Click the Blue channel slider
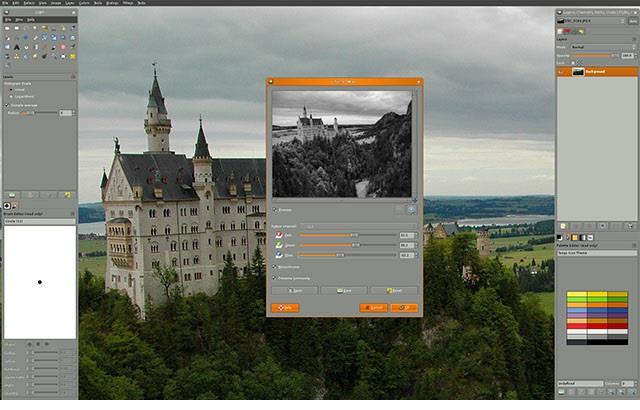The width and height of the screenshot is (640, 410). pos(347,255)
